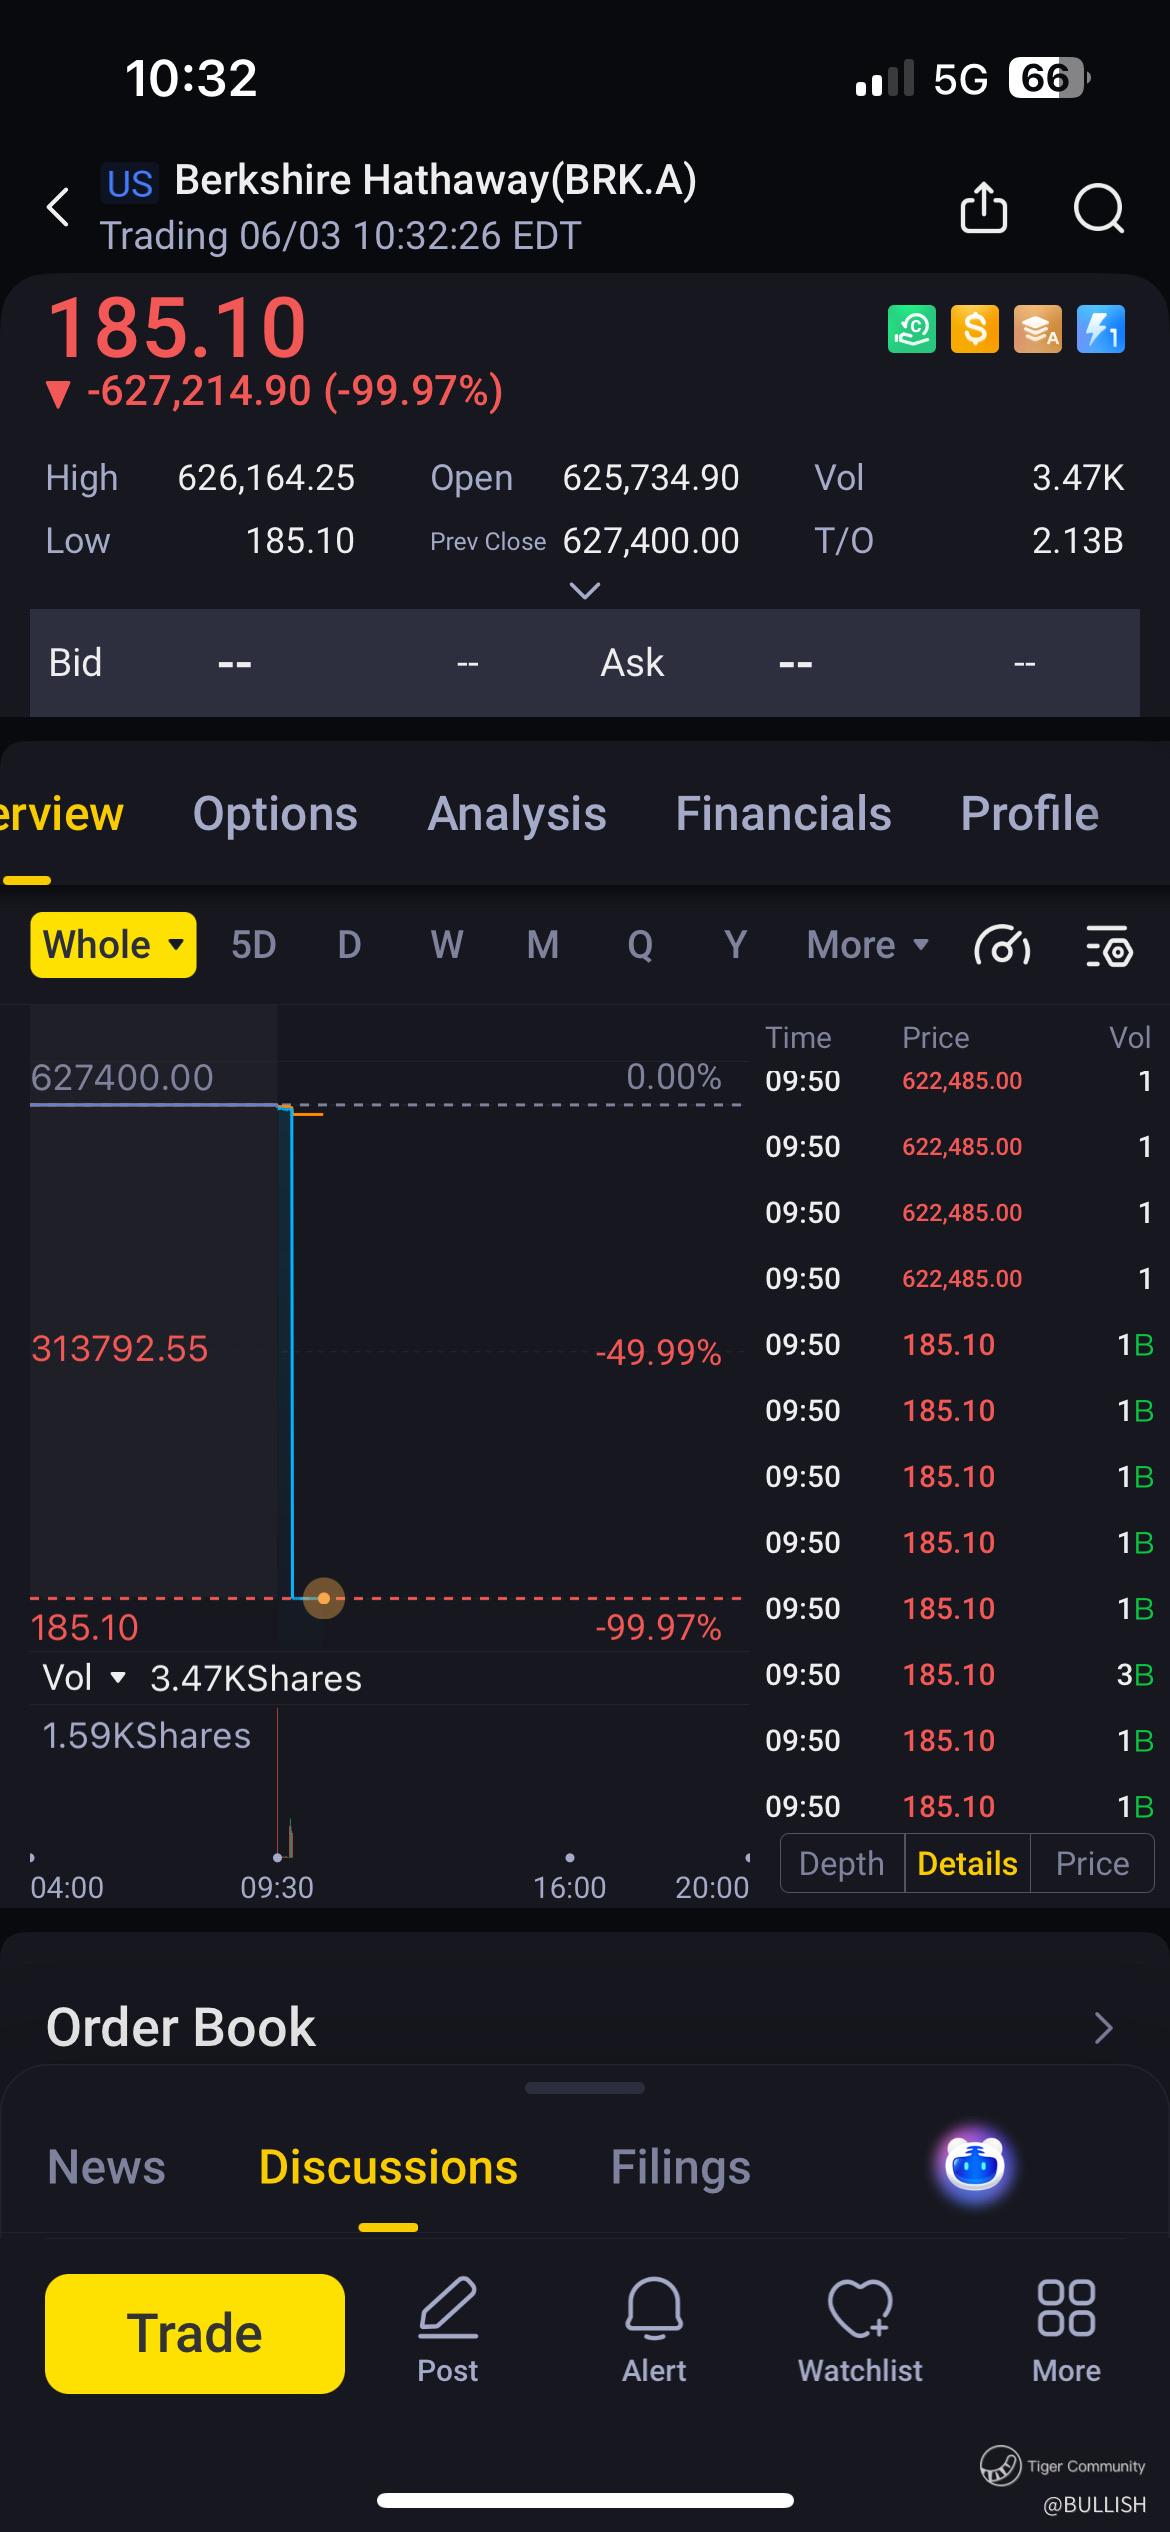Switch side panel to Details
The height and width of the screenshot is (2532, 1170).
967,1863
